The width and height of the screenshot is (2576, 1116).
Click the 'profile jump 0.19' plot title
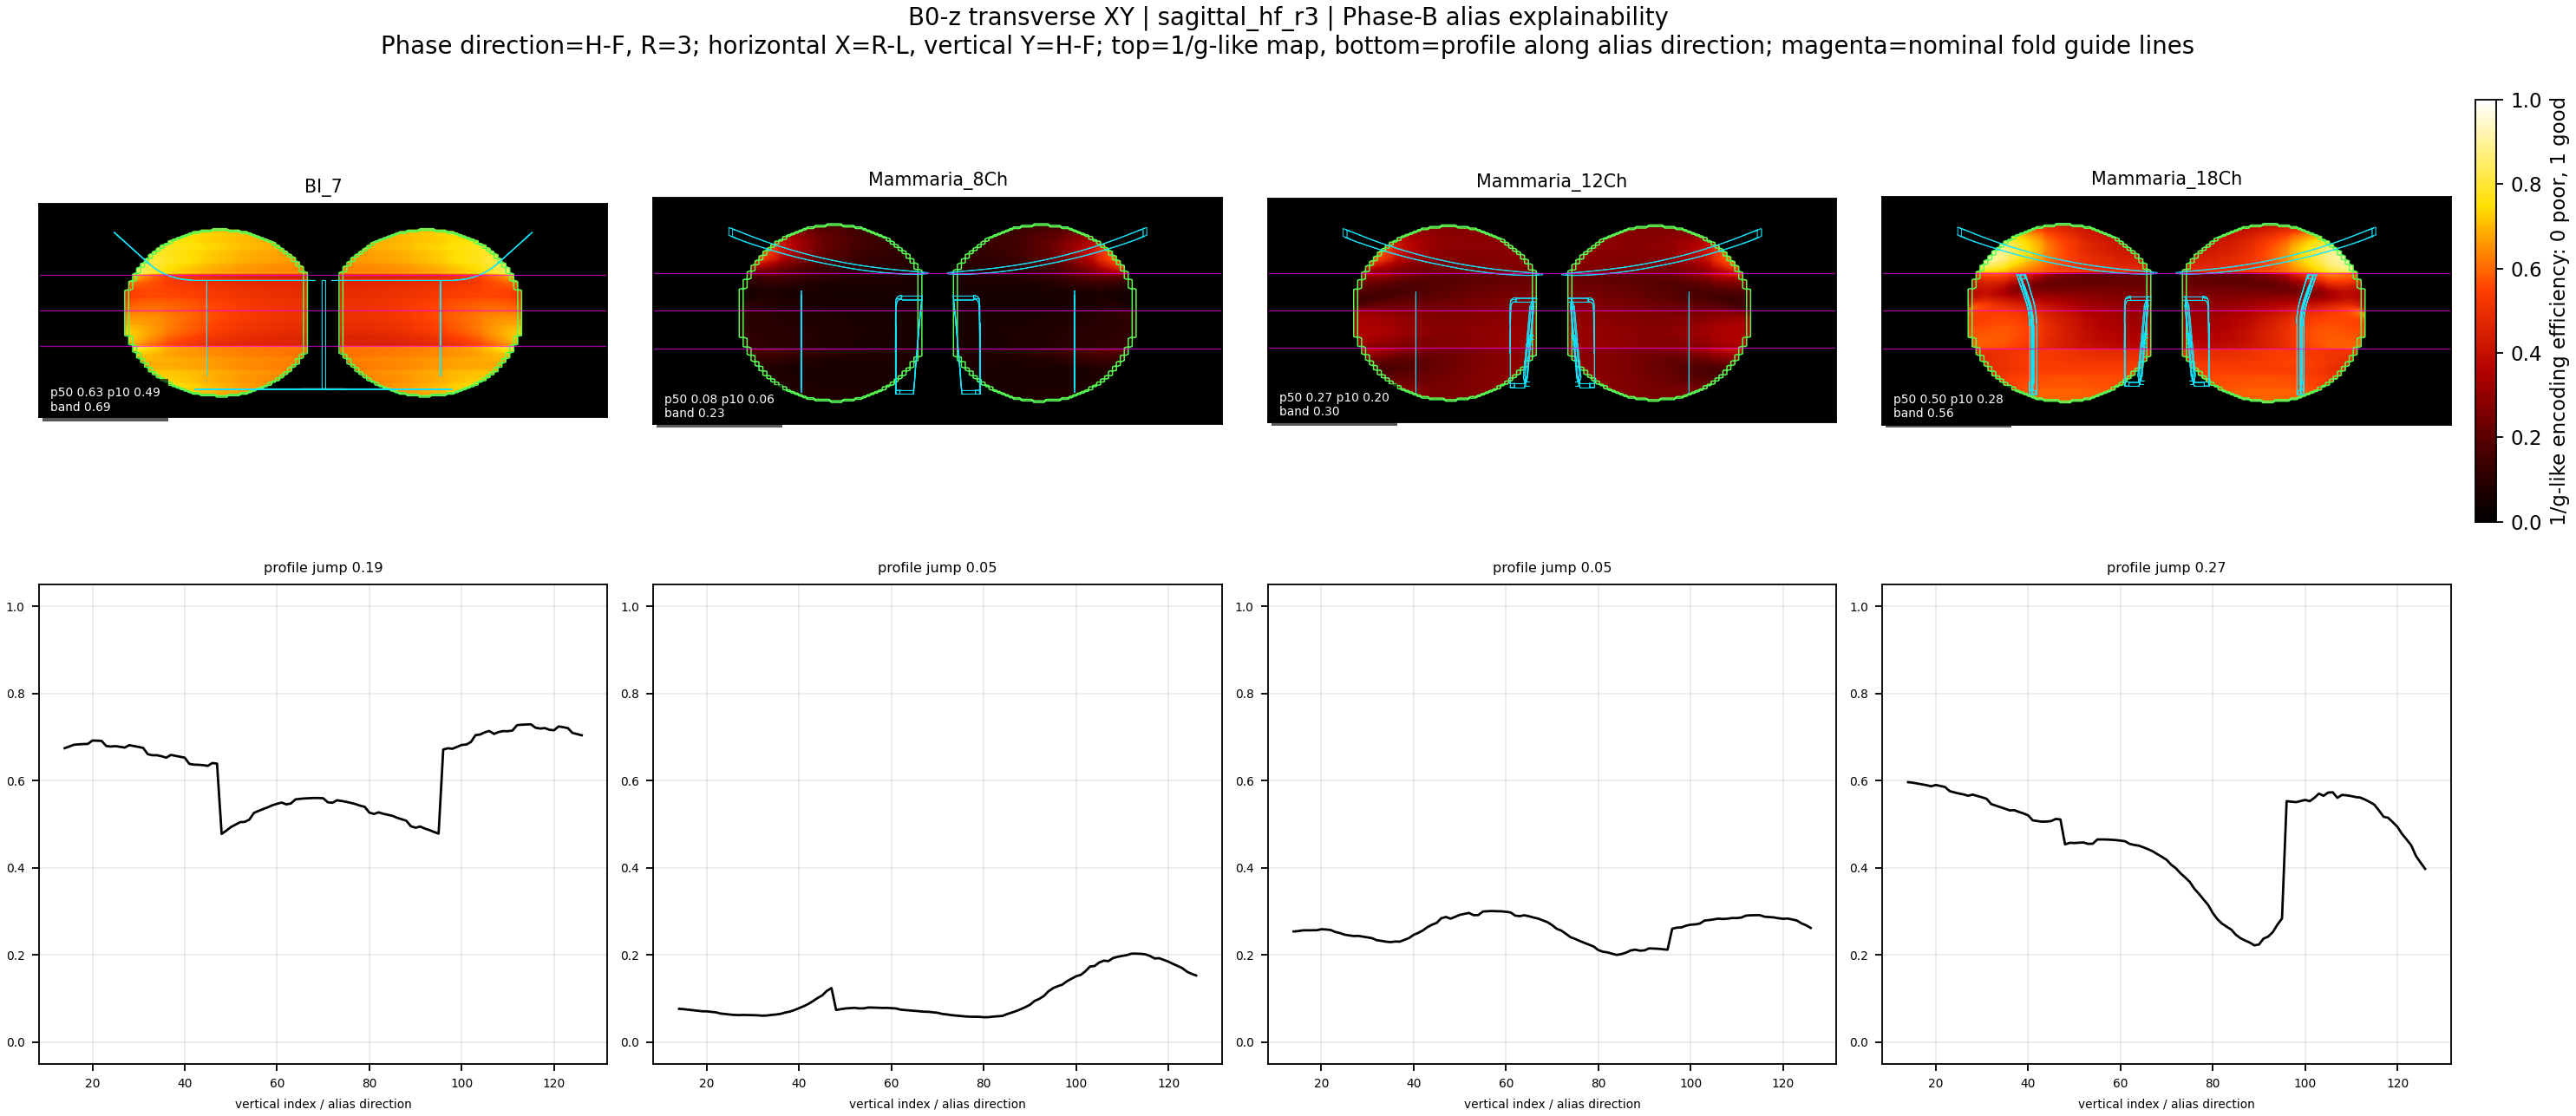point(323,567)
